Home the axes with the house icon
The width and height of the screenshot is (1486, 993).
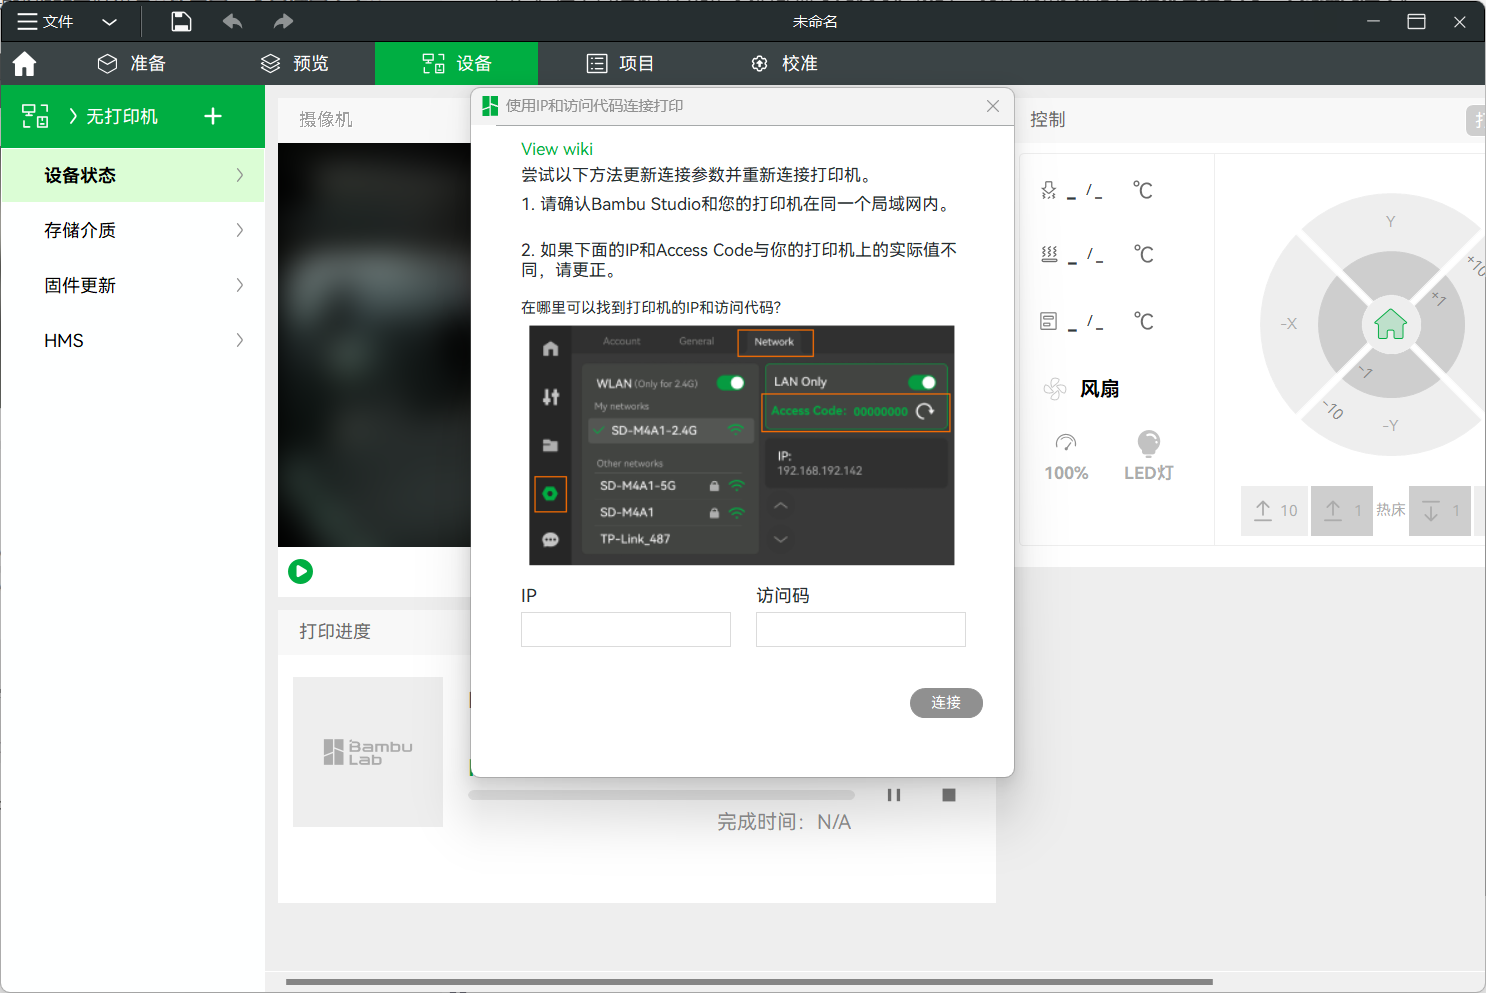1391,324
